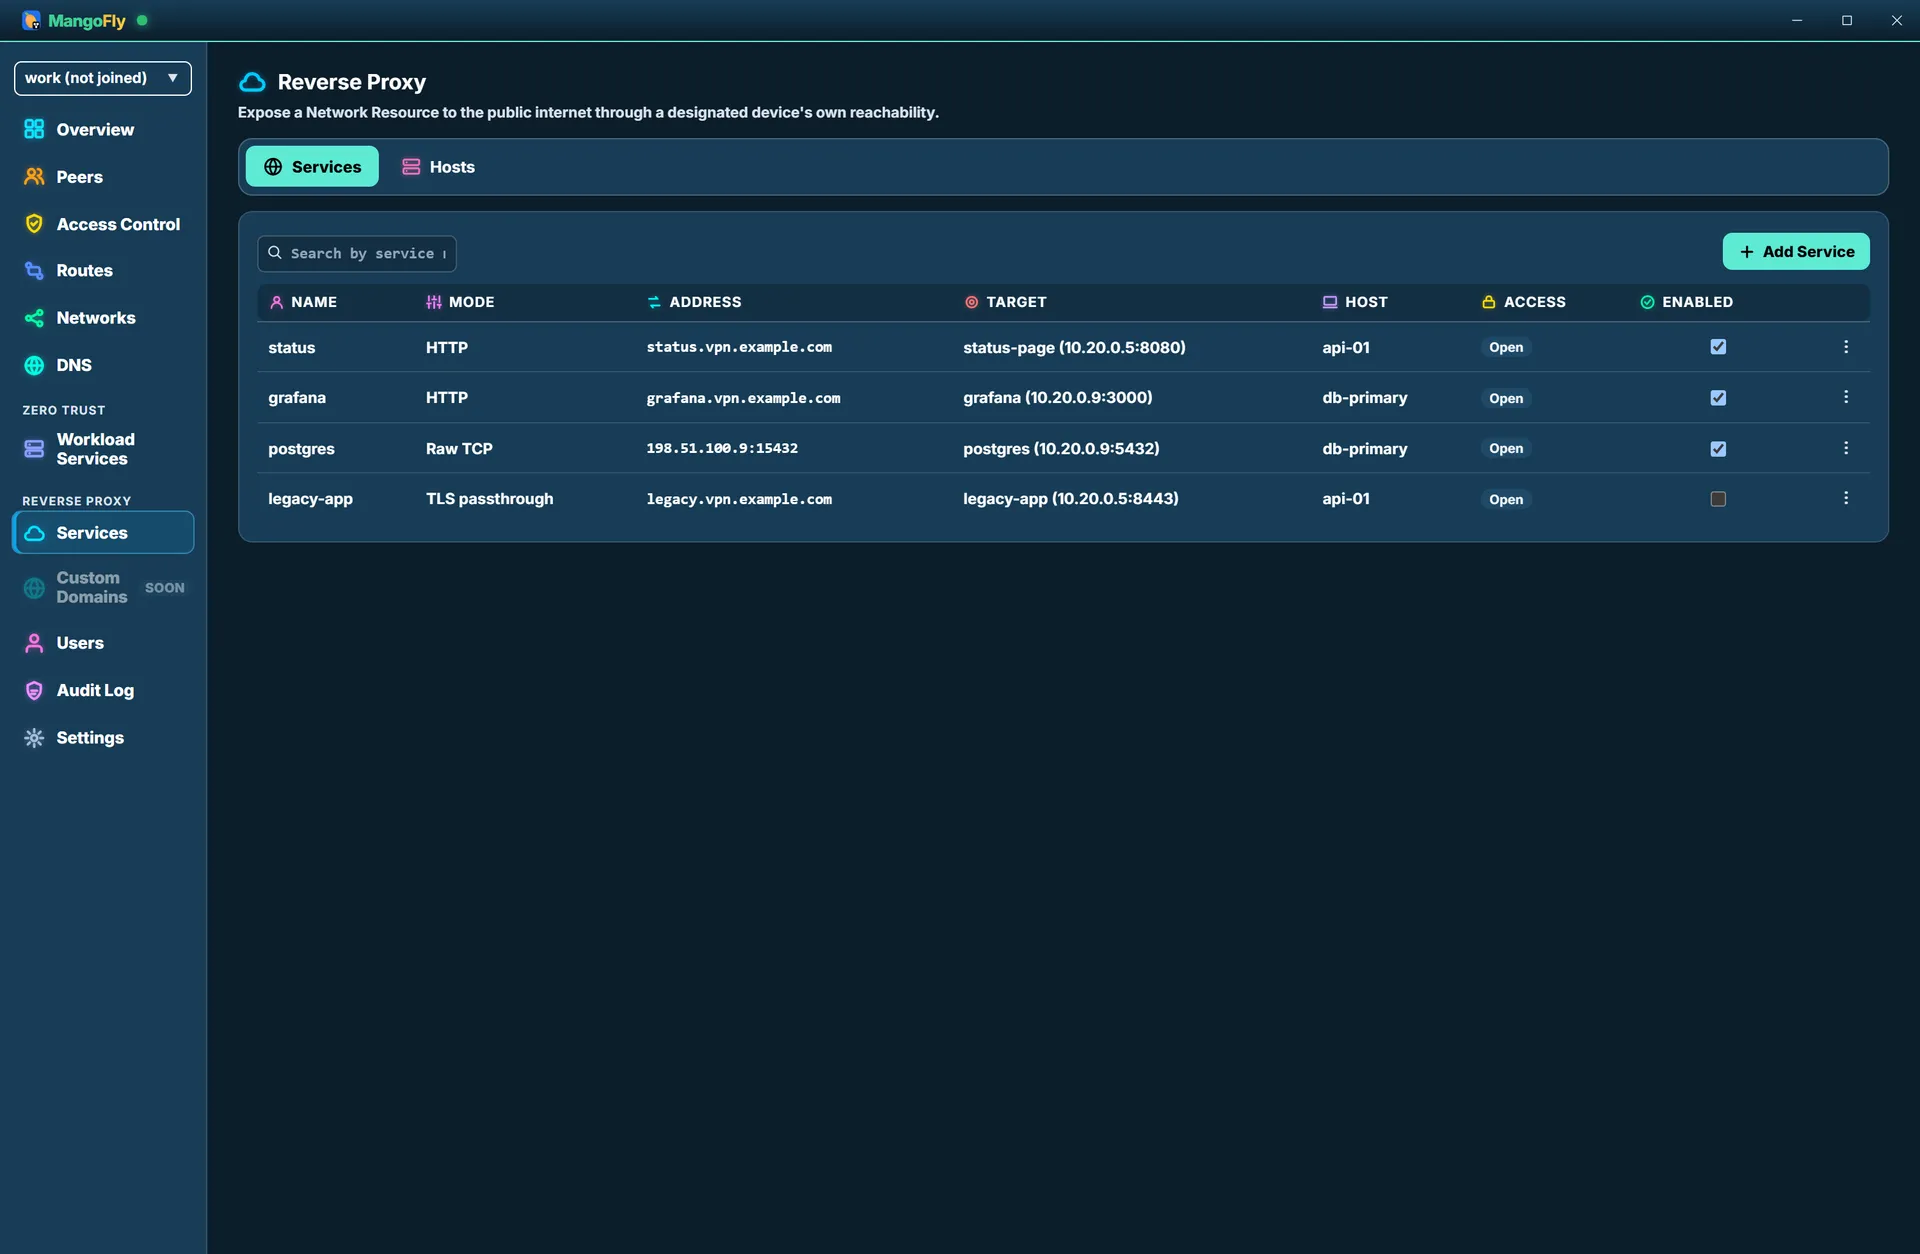The image size is (1920, 1254).
Task: Switch to the Services tab
Action: click(x=312, y=167)
